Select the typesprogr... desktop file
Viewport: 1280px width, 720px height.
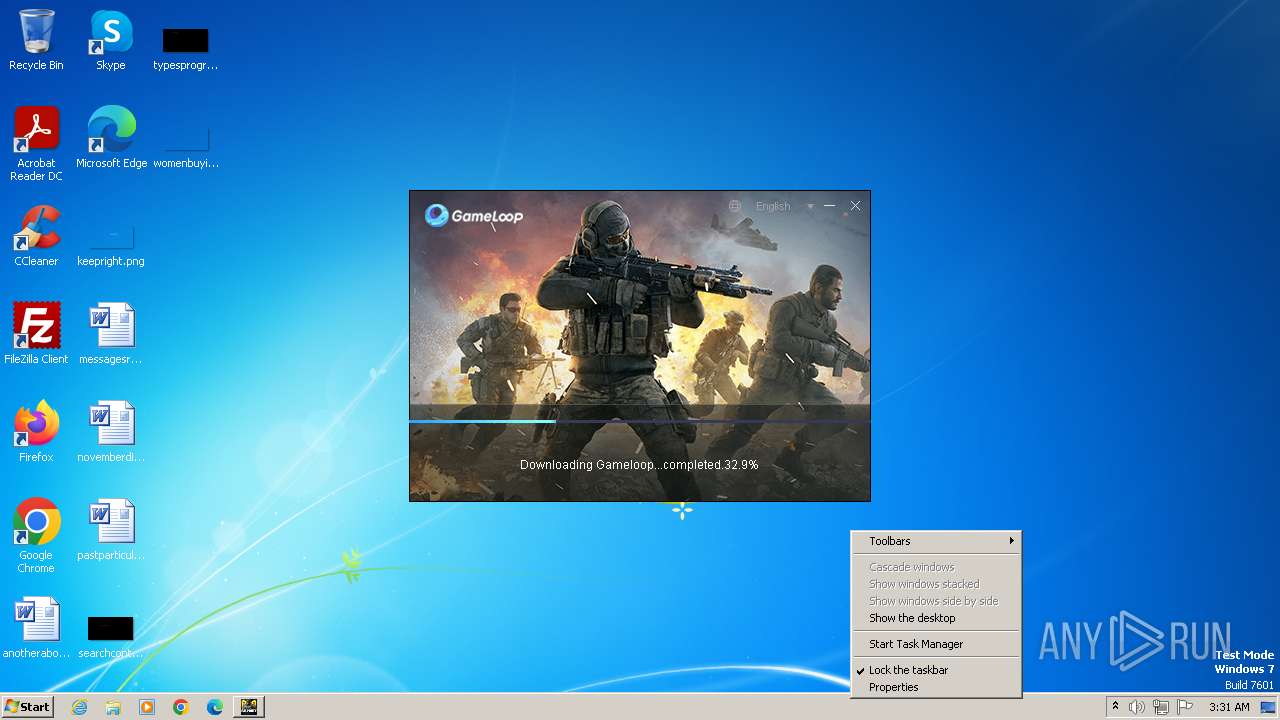pos(185,48)
